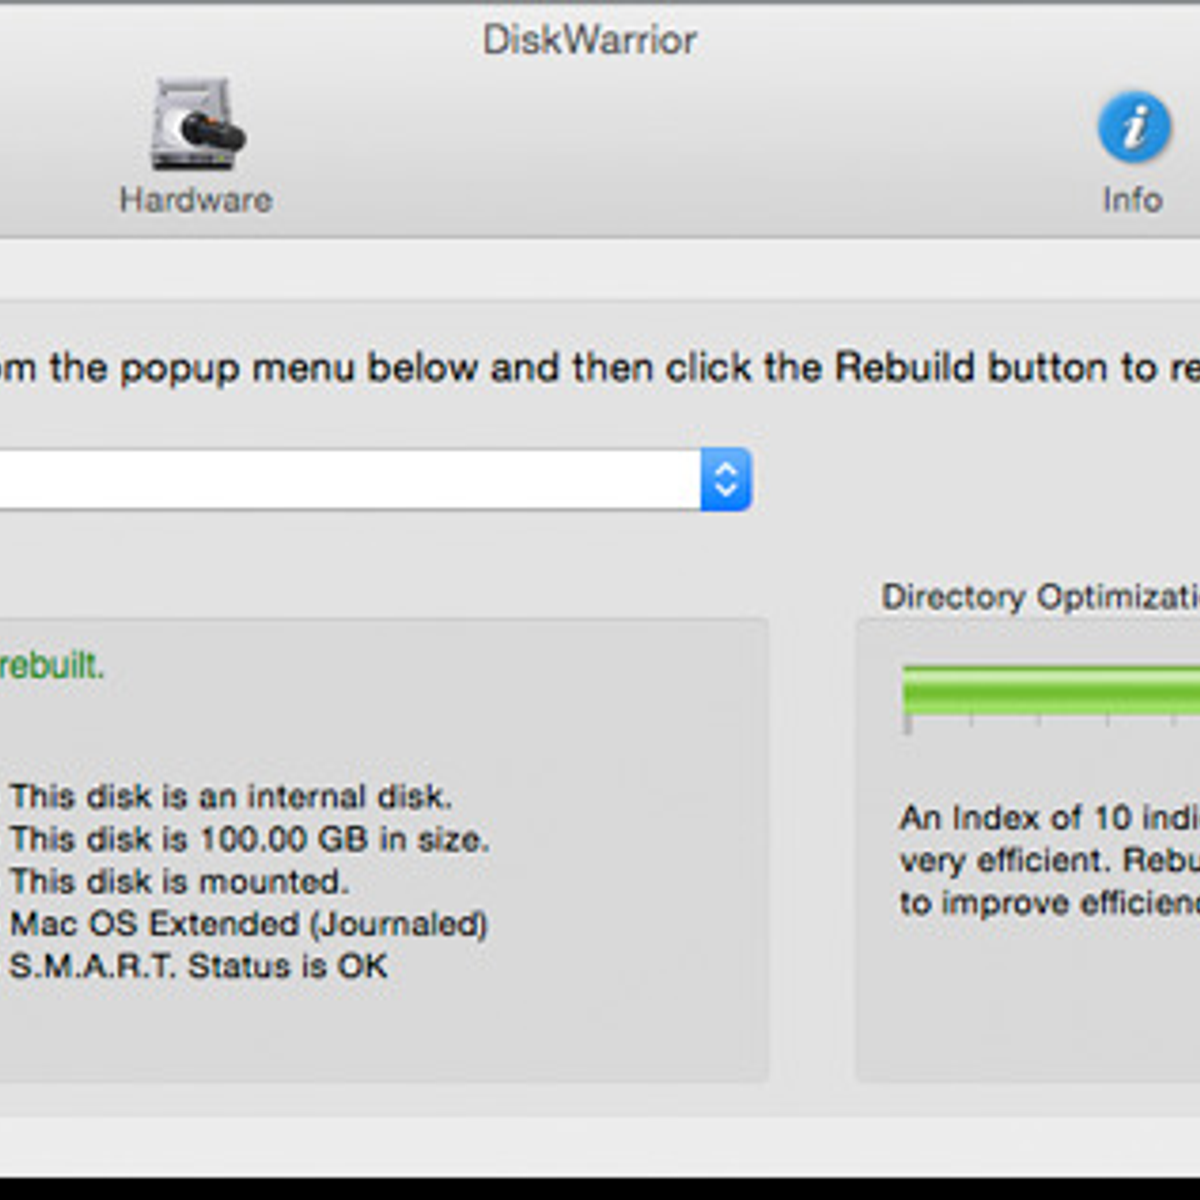Click the "very efficient" description line
This screenshot has height=1200, width=1200.
[1048, 860]
